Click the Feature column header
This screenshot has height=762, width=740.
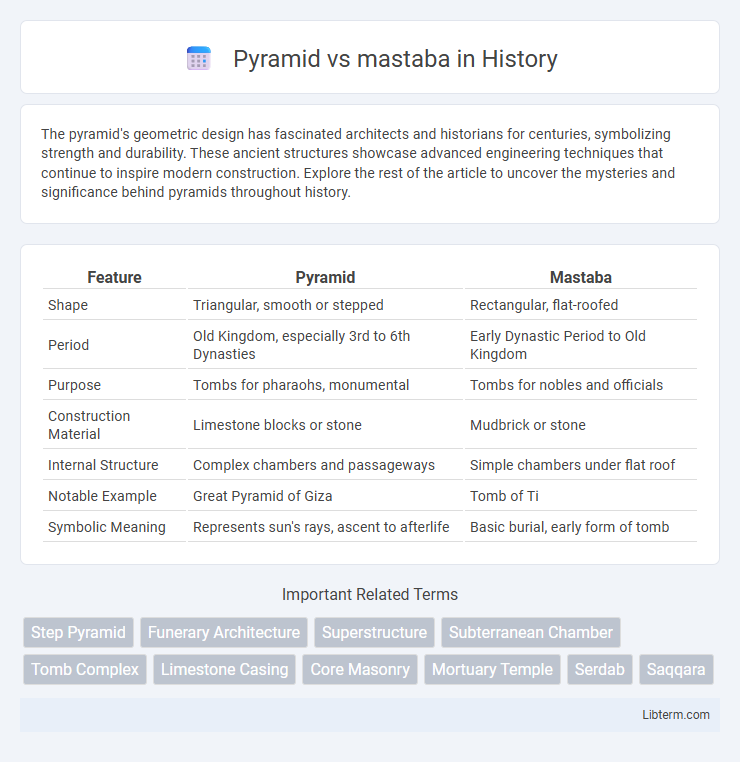pyautogui.click(x=114, y=277)
